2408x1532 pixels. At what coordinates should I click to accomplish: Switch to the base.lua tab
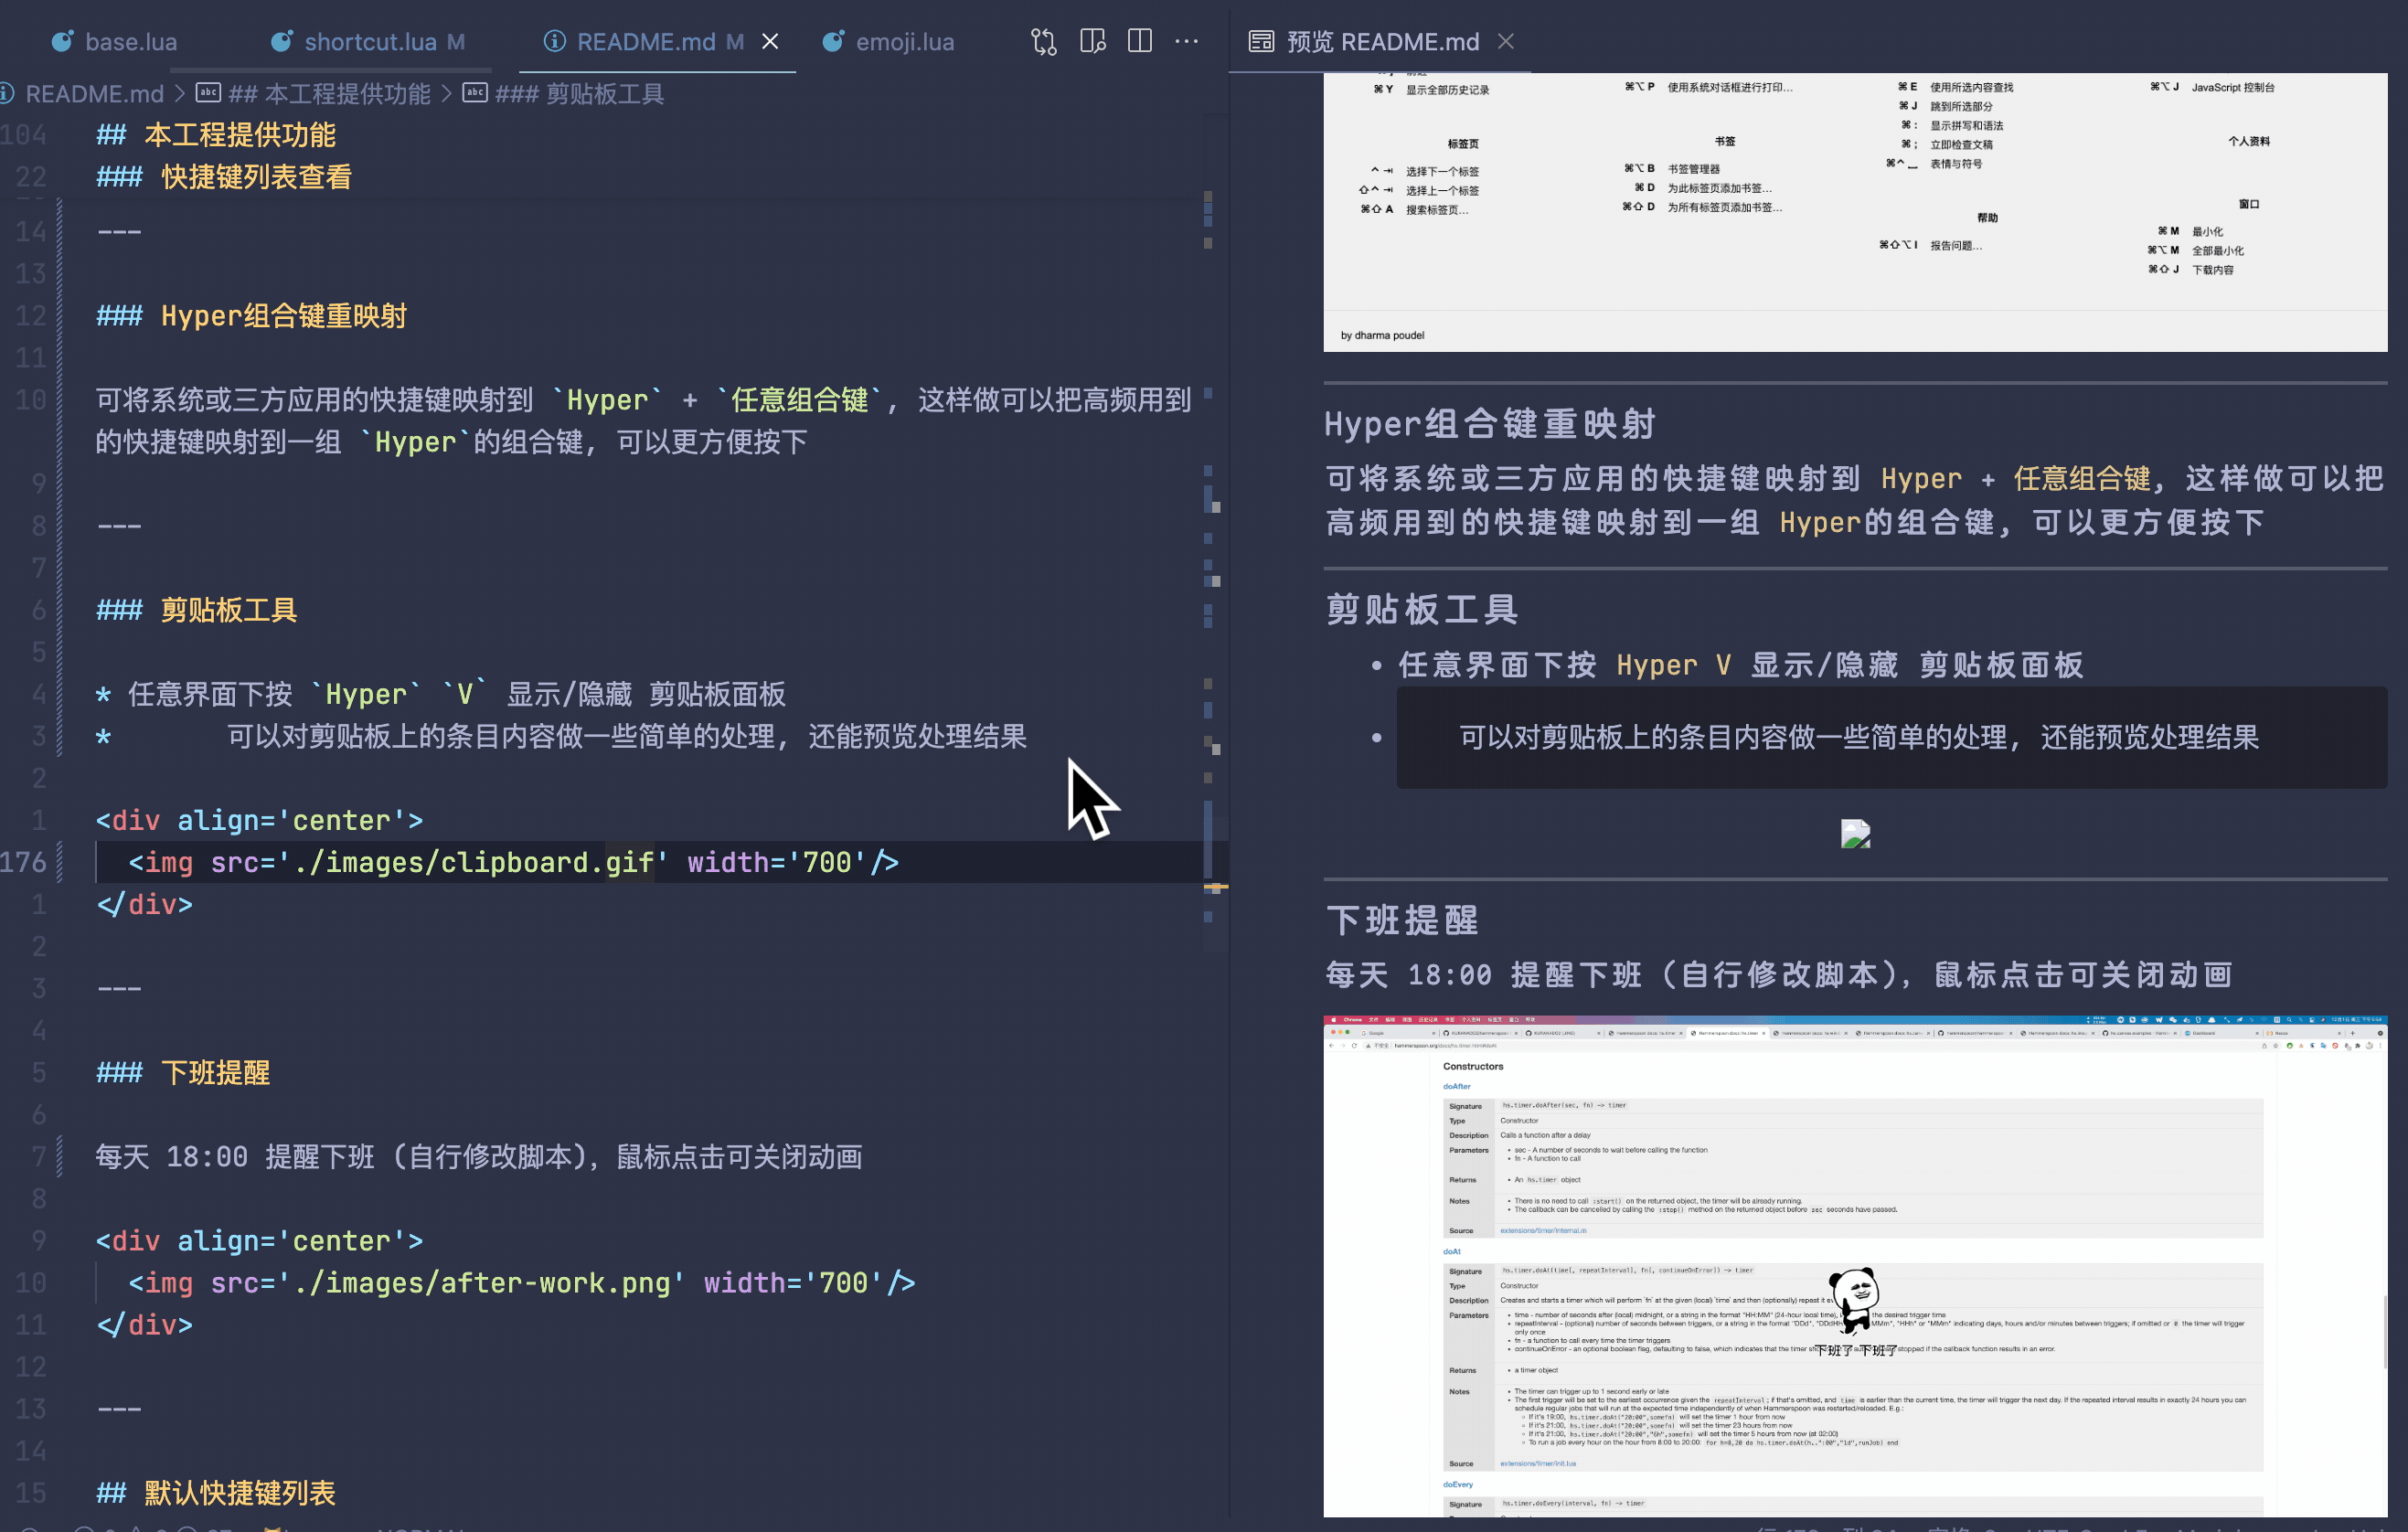pos(130,42)
